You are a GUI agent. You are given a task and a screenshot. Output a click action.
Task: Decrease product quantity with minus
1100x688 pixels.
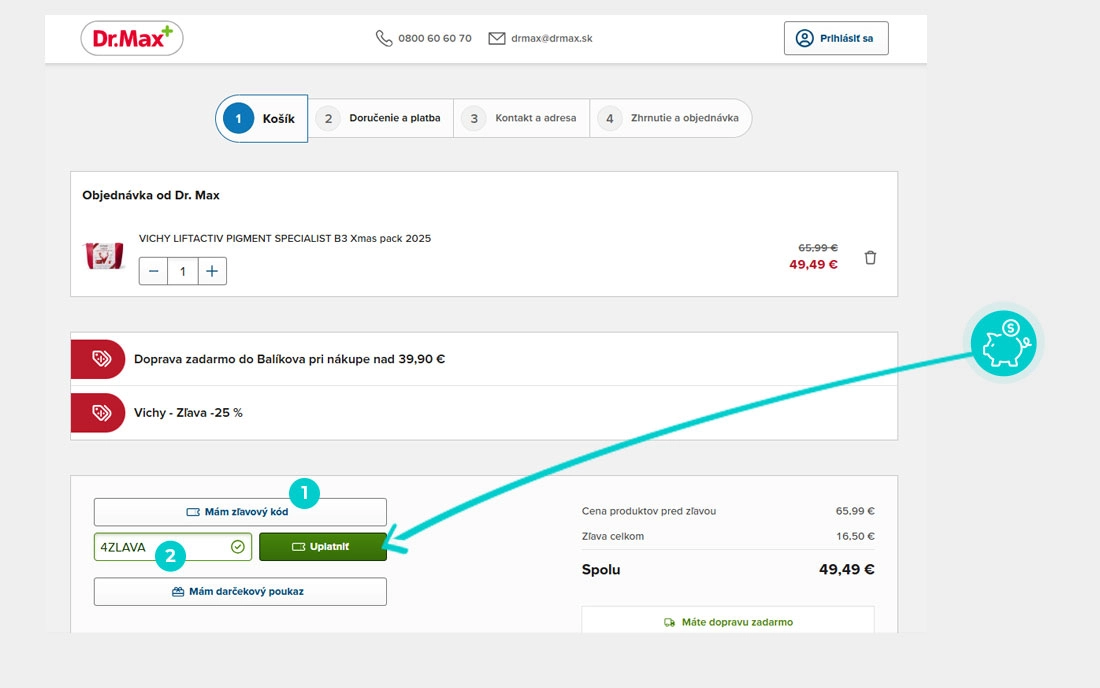point(154,271)
